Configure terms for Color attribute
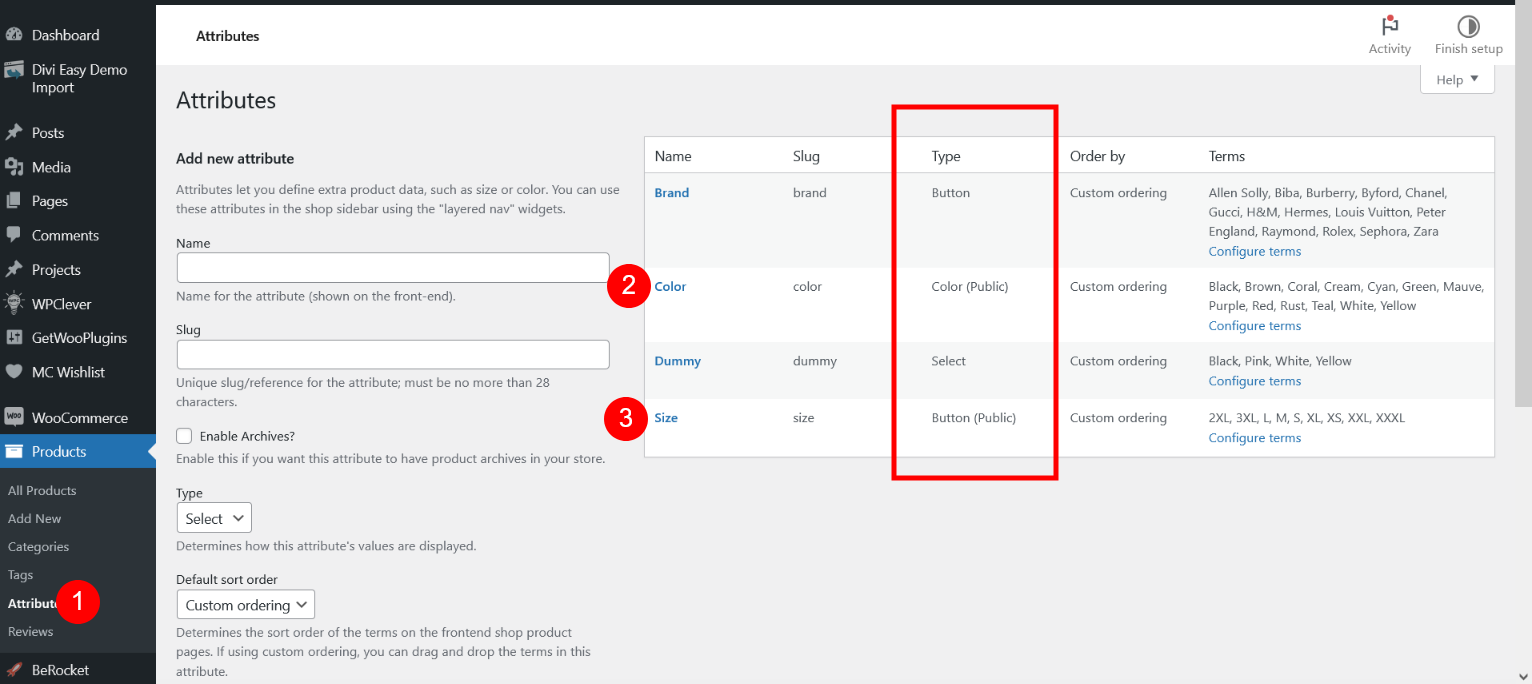 pyautogui.click(x=1255, y=326)
